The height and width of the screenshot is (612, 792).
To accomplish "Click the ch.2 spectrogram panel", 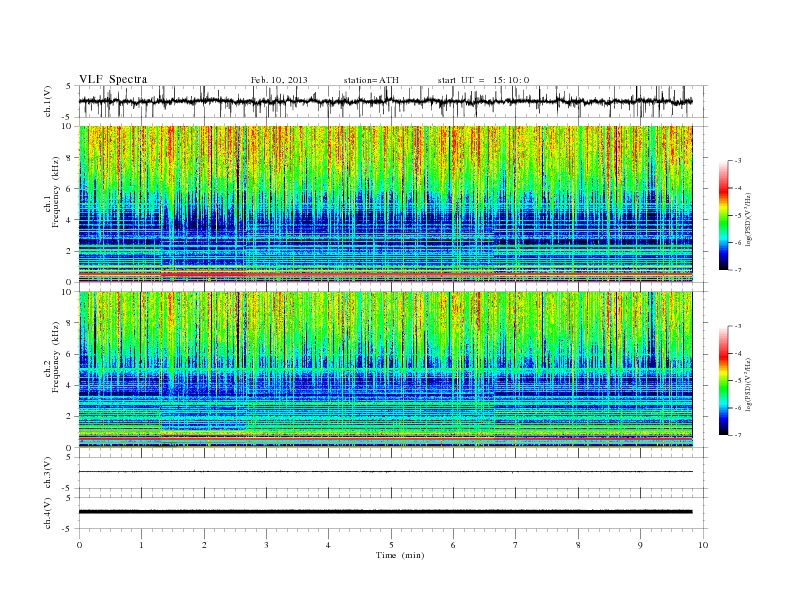I will [x=385, y=370].
